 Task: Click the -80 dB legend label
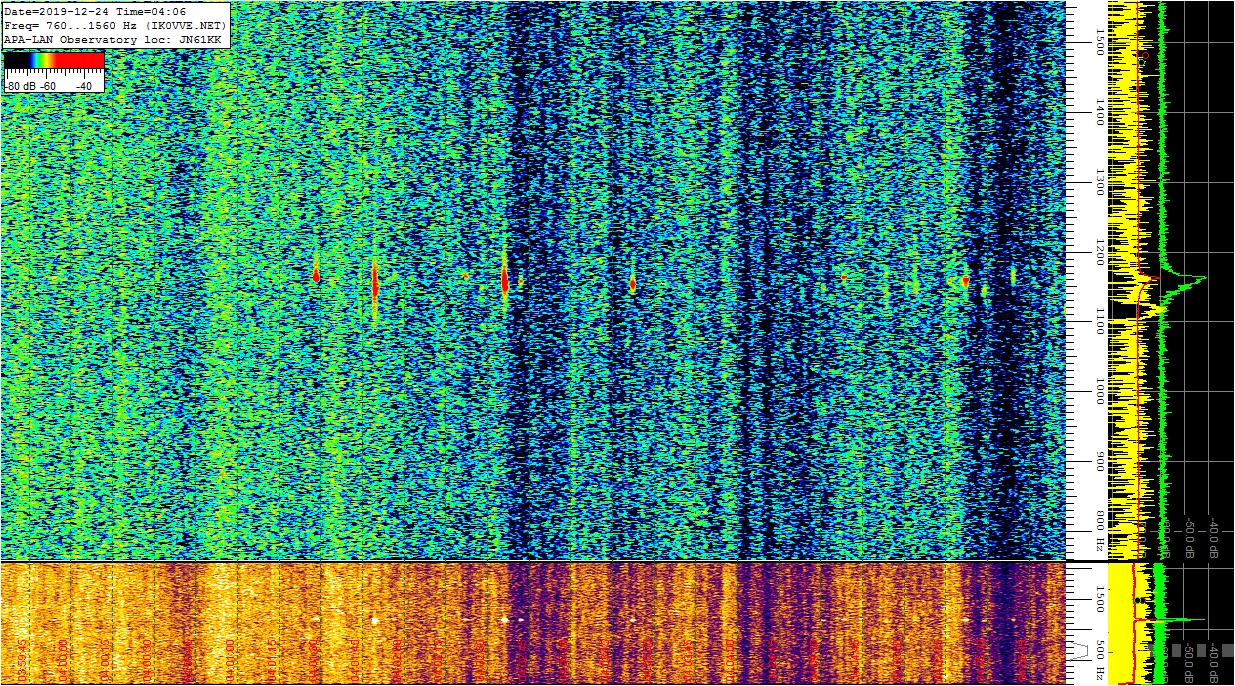21,86
